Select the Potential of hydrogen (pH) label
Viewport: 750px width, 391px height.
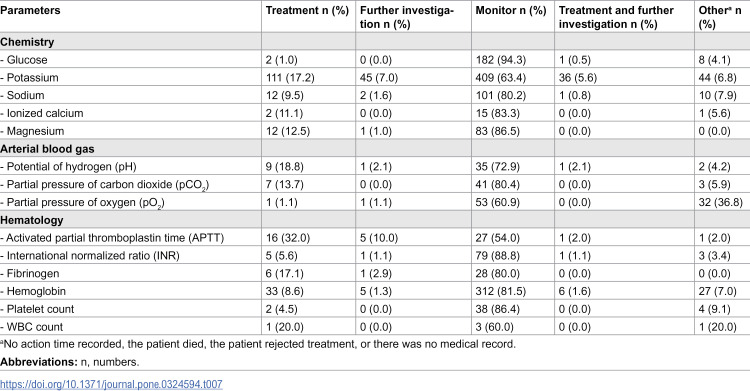tap(68, 167)
